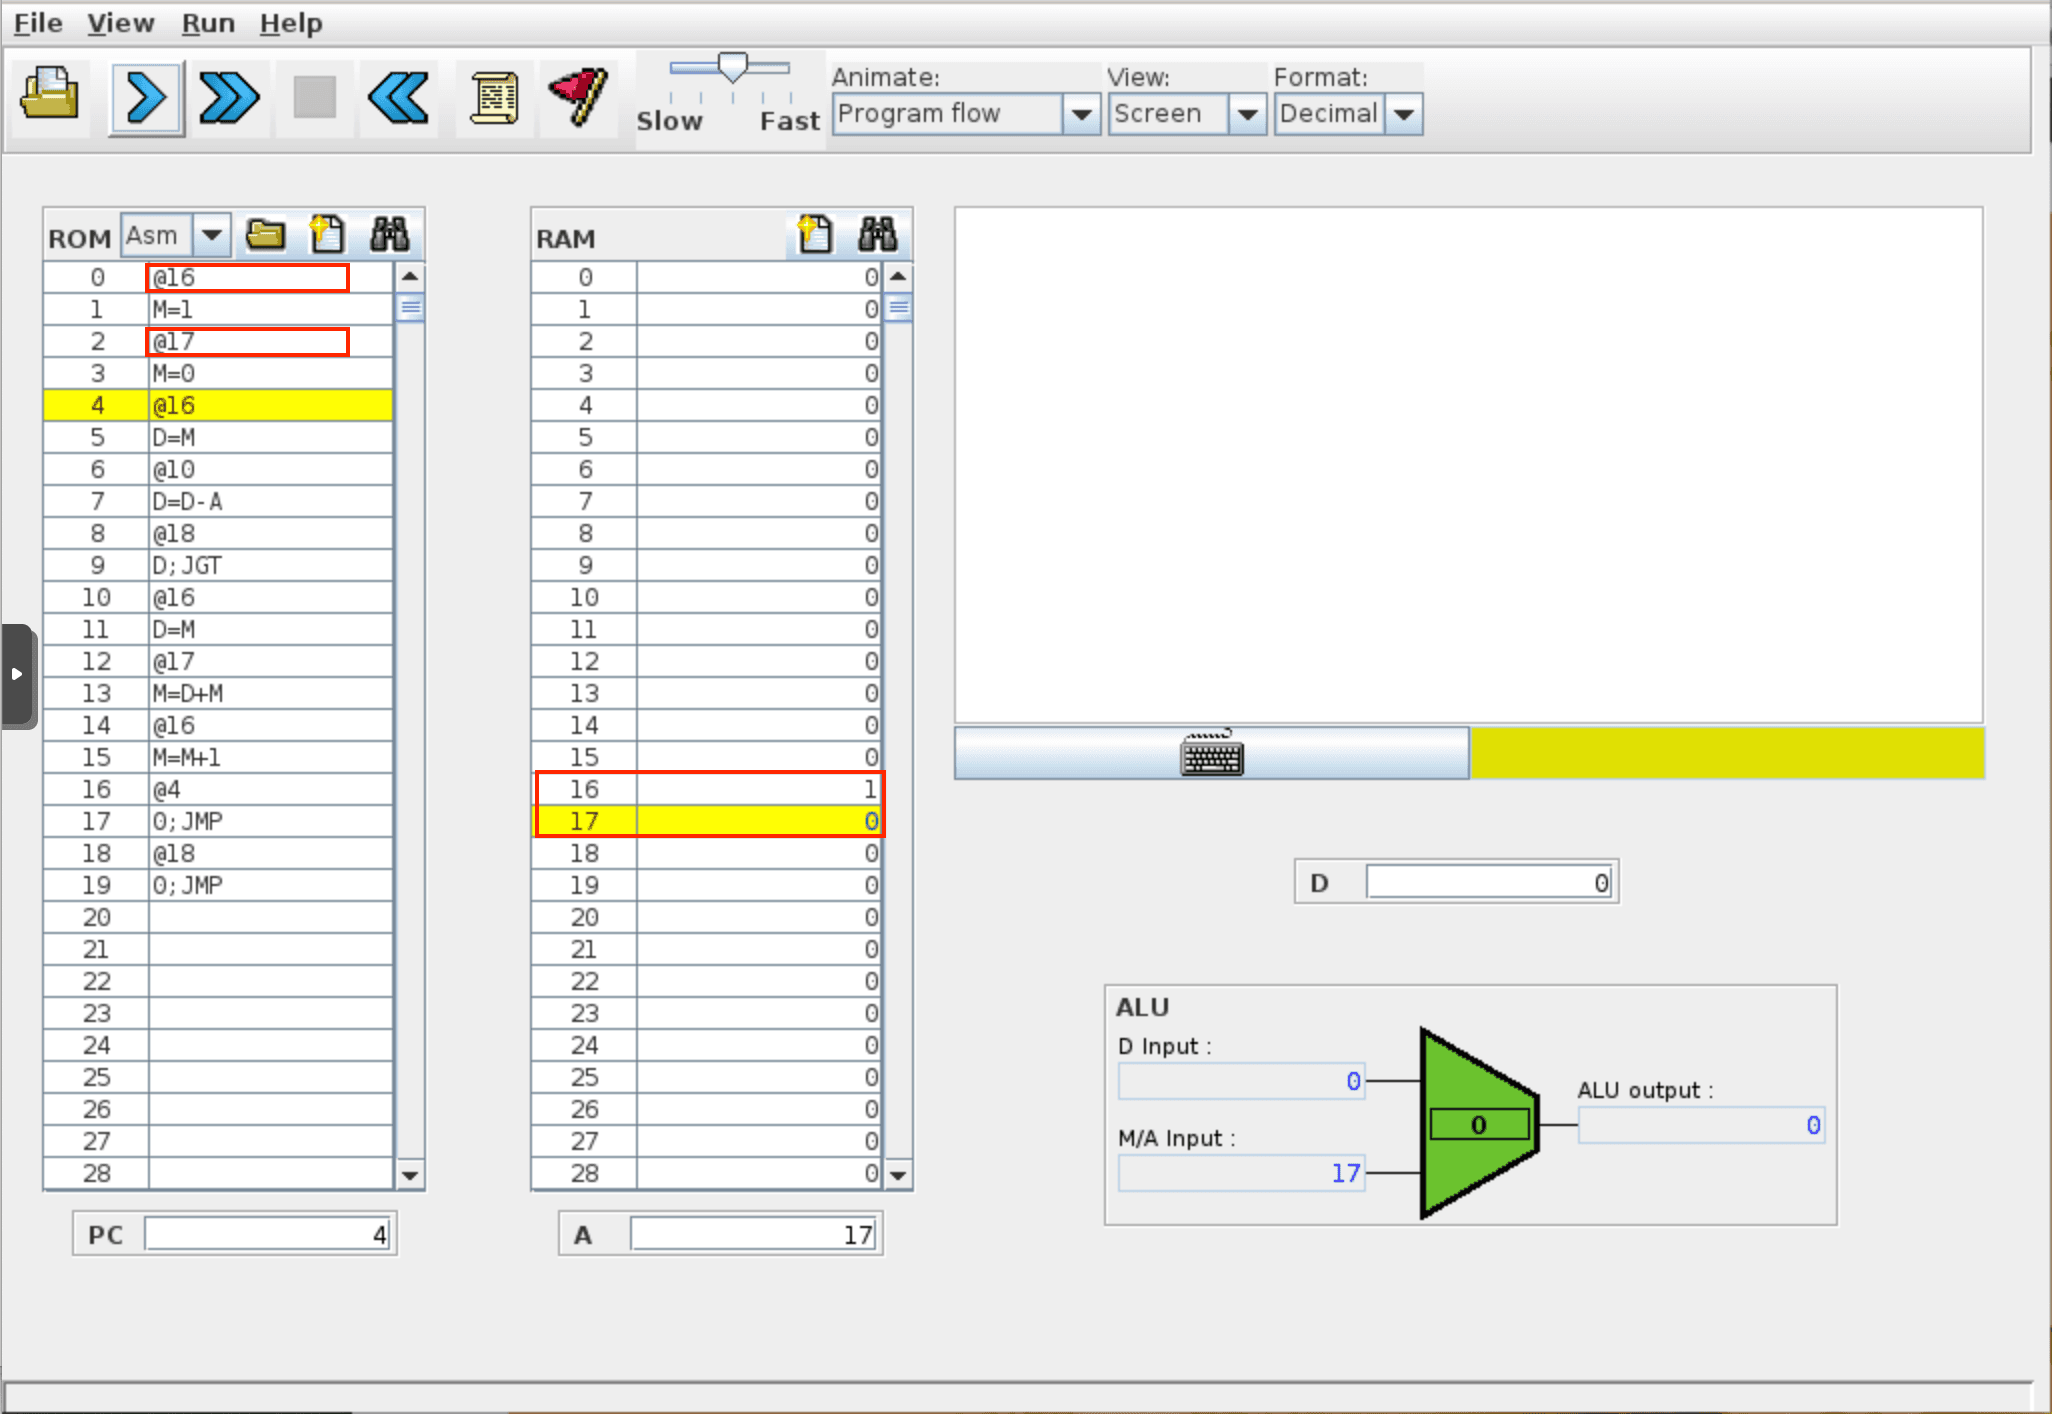Open the View Screen dropdown
Screen dimensions: 2052x1414
pyautogui.click(x=1246, y=114)
